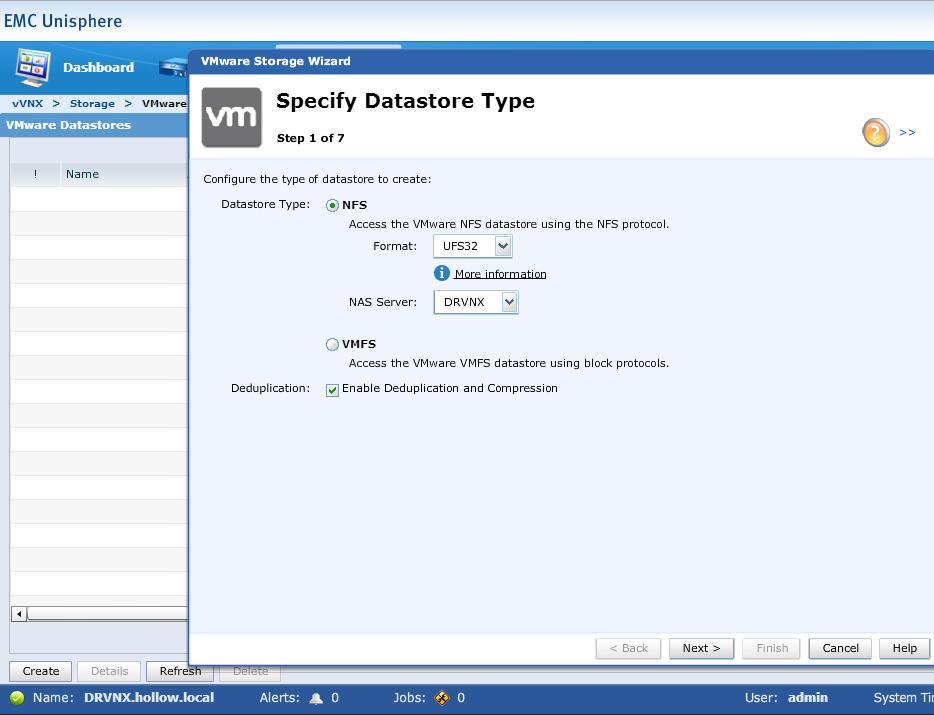Click the vVNX breadcrumb link

tap(27, 104)
